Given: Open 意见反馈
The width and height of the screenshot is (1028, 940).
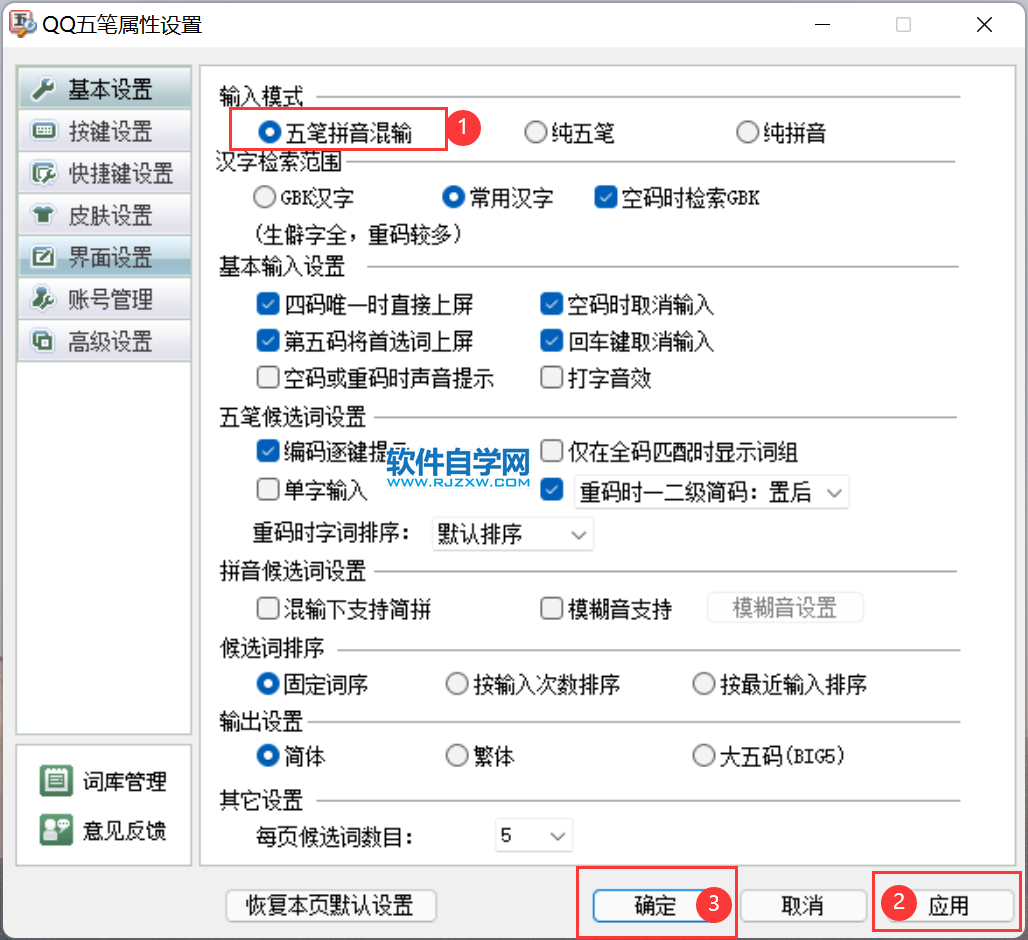Looking at the screenshot, I should [104, 830].
